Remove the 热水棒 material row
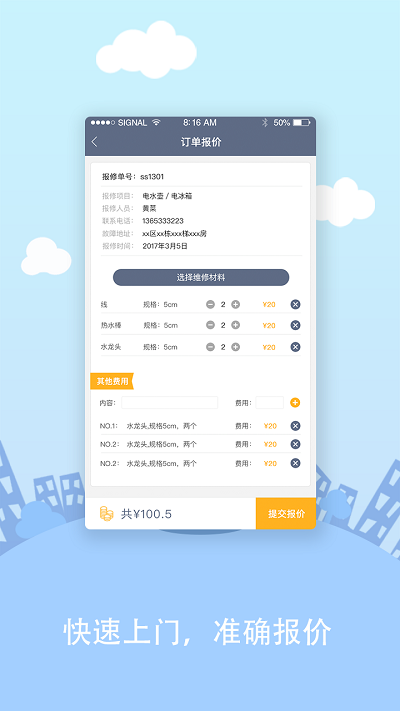The image size is (400, 711). [x=295, y=325]
